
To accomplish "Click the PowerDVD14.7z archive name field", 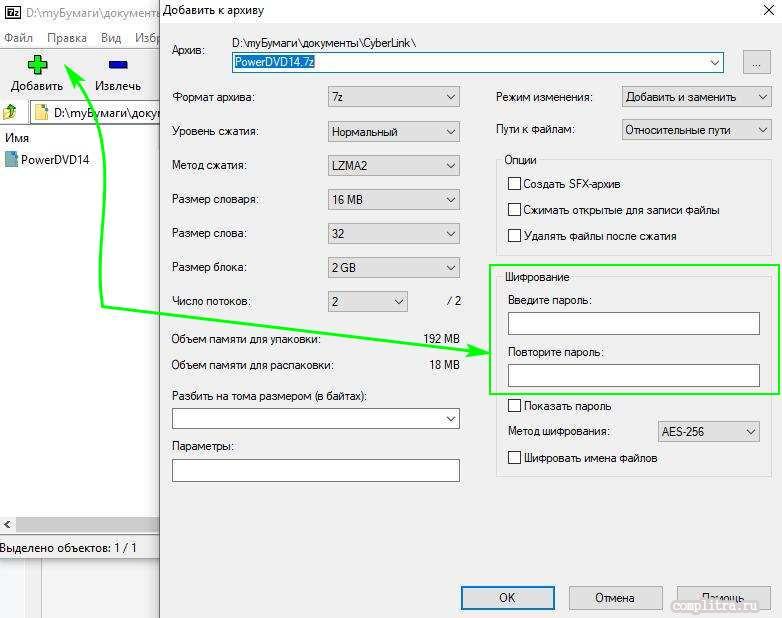I will point(478,62).
